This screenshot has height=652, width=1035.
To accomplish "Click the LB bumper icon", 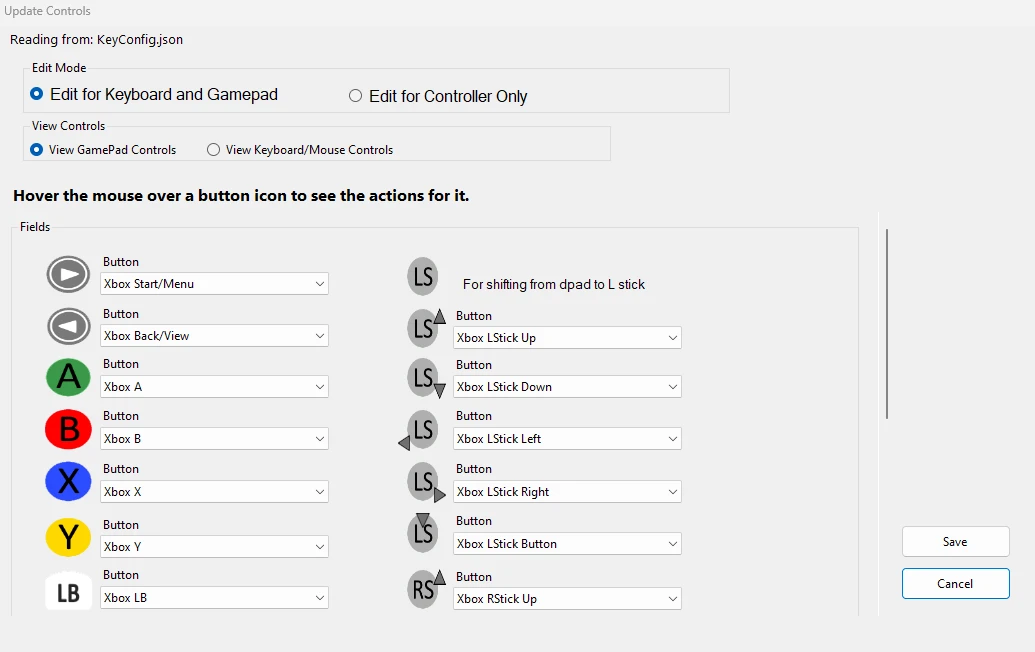I will 68,592.
